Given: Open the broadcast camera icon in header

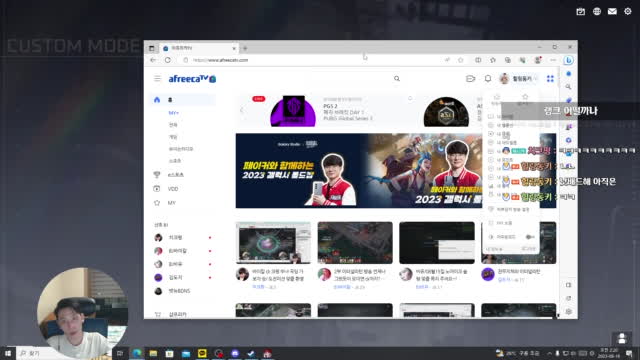Looking at the screenshot, I should (x=470, y=78).
